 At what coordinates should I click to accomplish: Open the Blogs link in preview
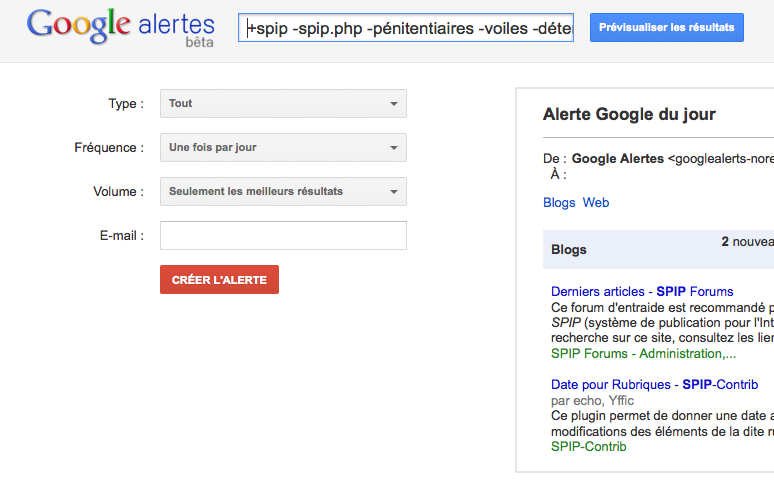559,203
